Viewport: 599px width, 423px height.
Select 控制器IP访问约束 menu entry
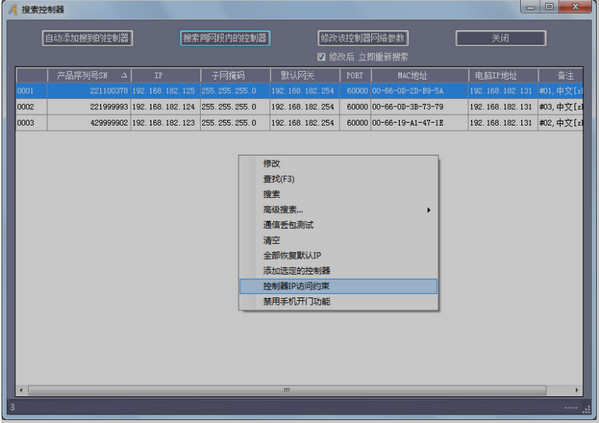click(338, 286)
